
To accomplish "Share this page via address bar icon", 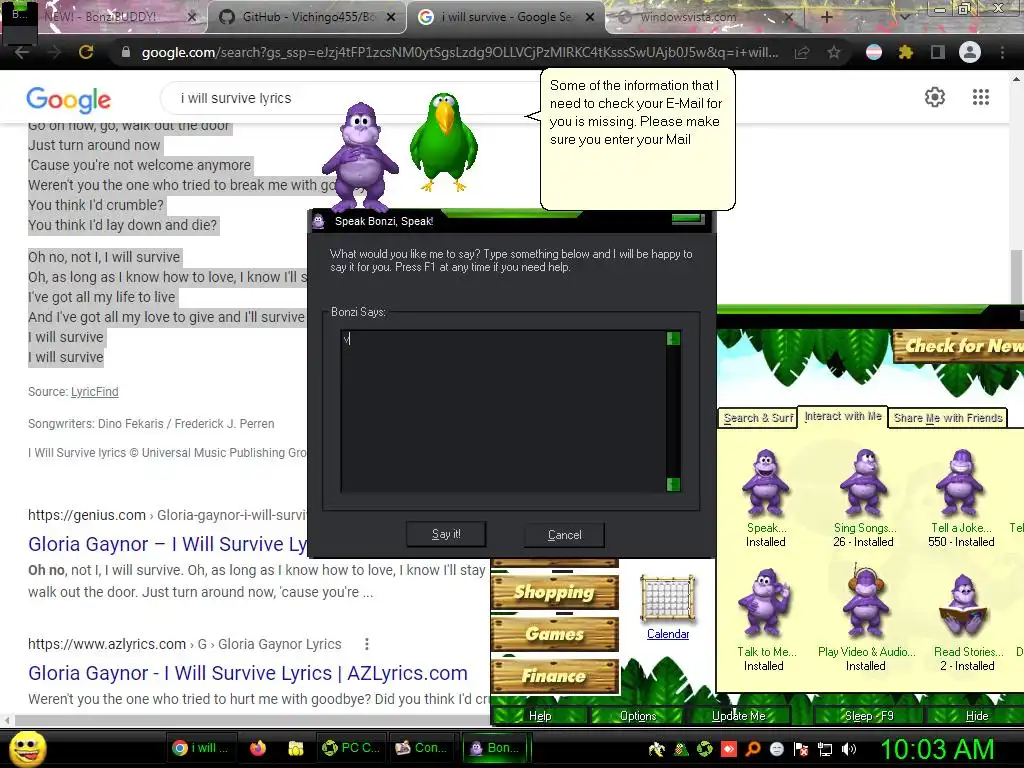I will (x=802, y=53).
